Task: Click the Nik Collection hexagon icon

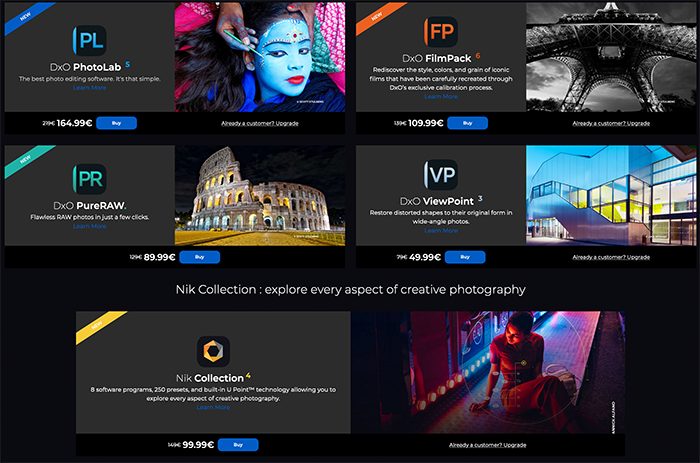Action: coord(213,351)
